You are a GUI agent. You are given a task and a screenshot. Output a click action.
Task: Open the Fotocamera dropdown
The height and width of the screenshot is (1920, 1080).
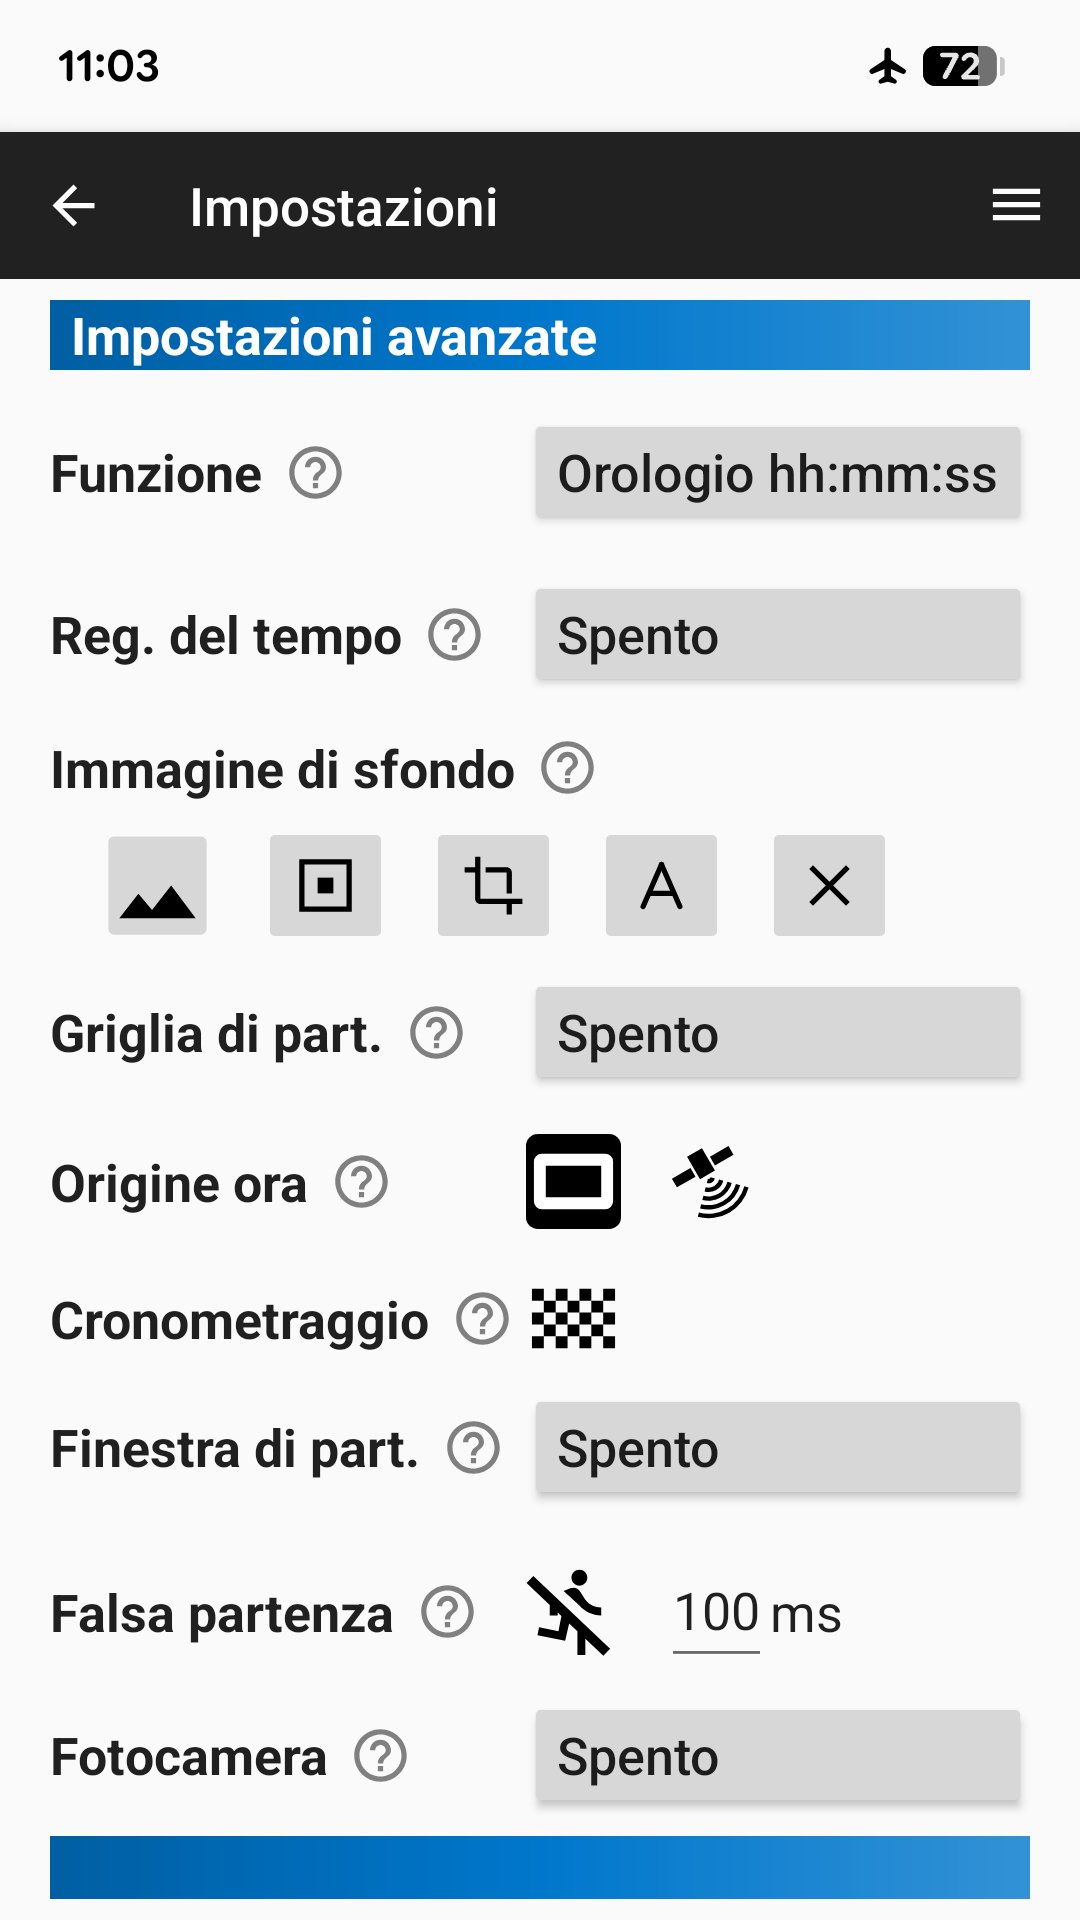click(x=777, y=1756)
